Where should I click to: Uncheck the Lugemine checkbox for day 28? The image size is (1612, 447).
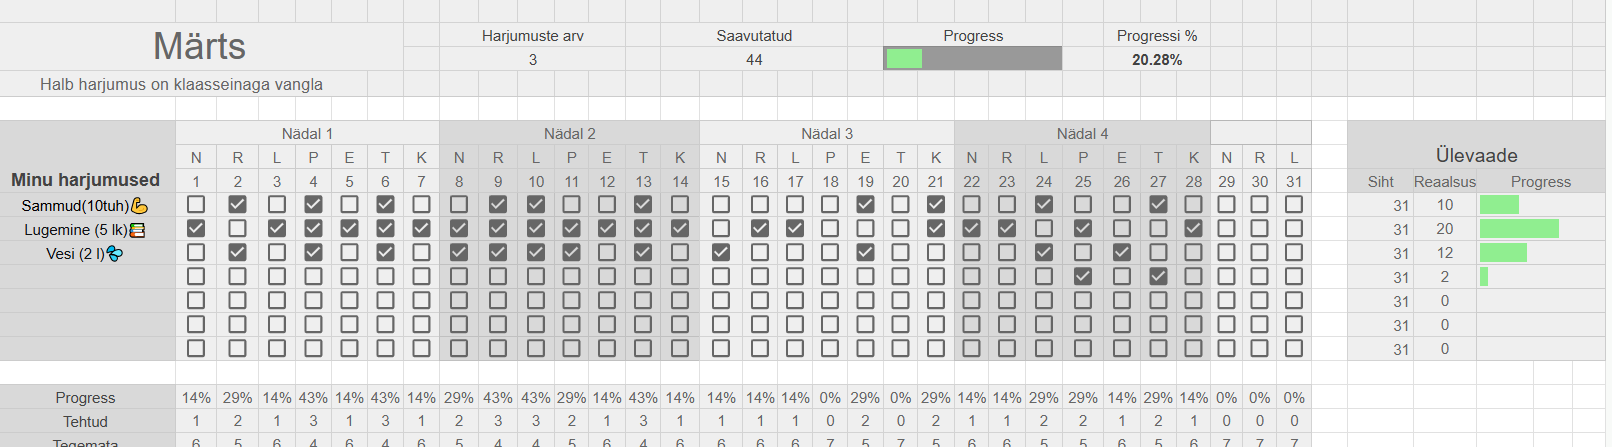(1193, 228)
